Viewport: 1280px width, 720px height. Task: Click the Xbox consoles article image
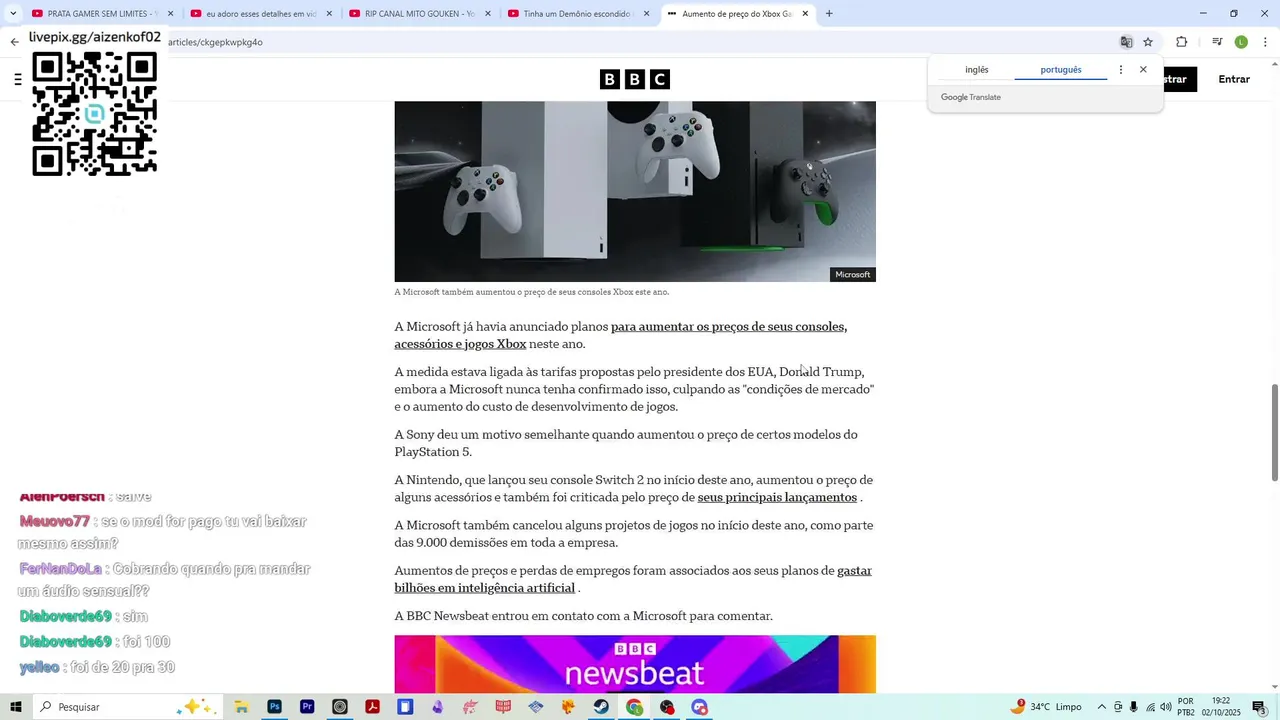pos(635,191)
